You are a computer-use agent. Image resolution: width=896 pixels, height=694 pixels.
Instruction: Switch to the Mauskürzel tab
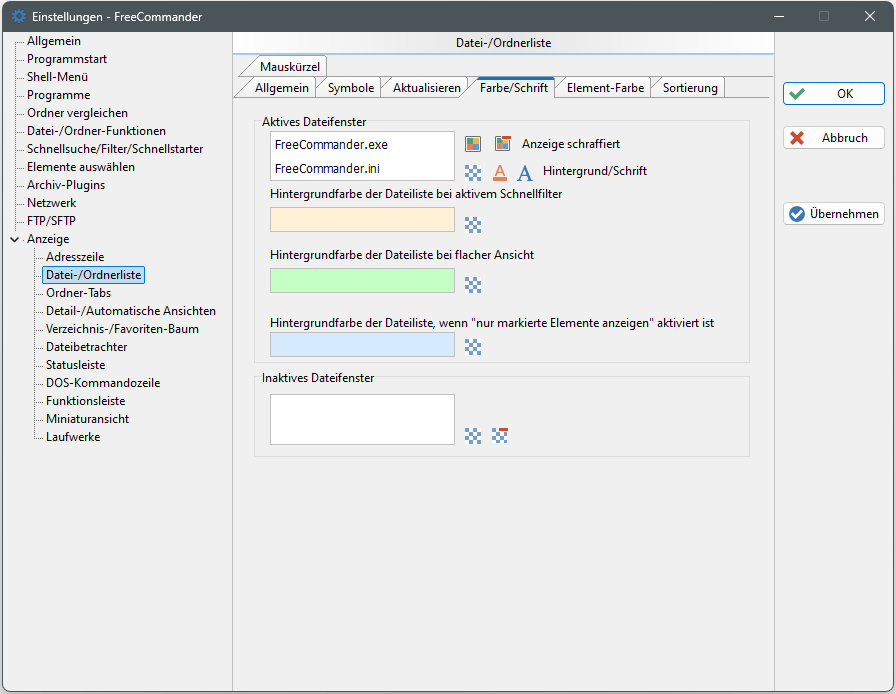click(x=290, y=66)
